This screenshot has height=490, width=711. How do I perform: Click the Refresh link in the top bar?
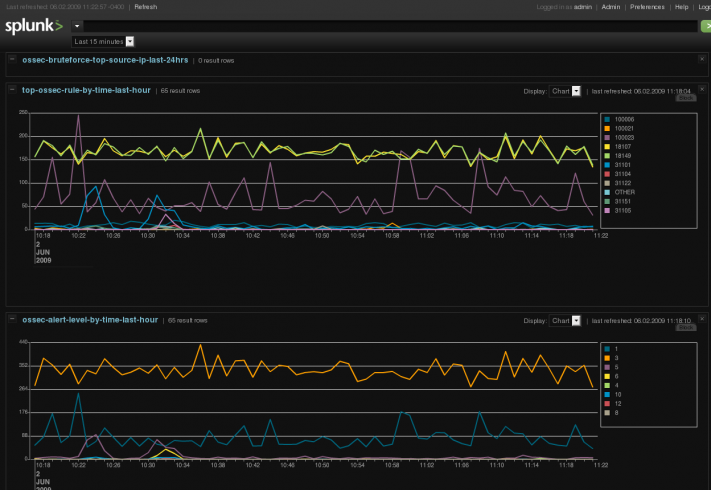[146, 7]
